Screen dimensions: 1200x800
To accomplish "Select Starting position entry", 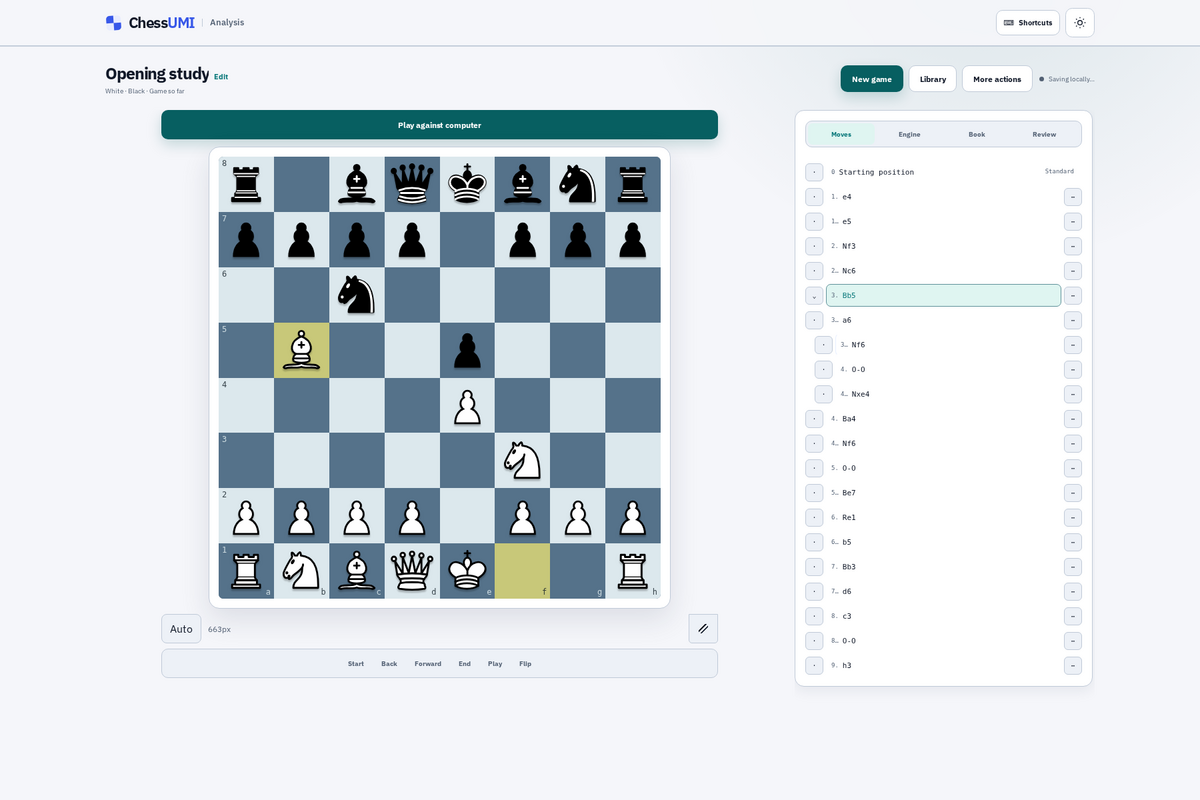I will (x=943, y=172).
